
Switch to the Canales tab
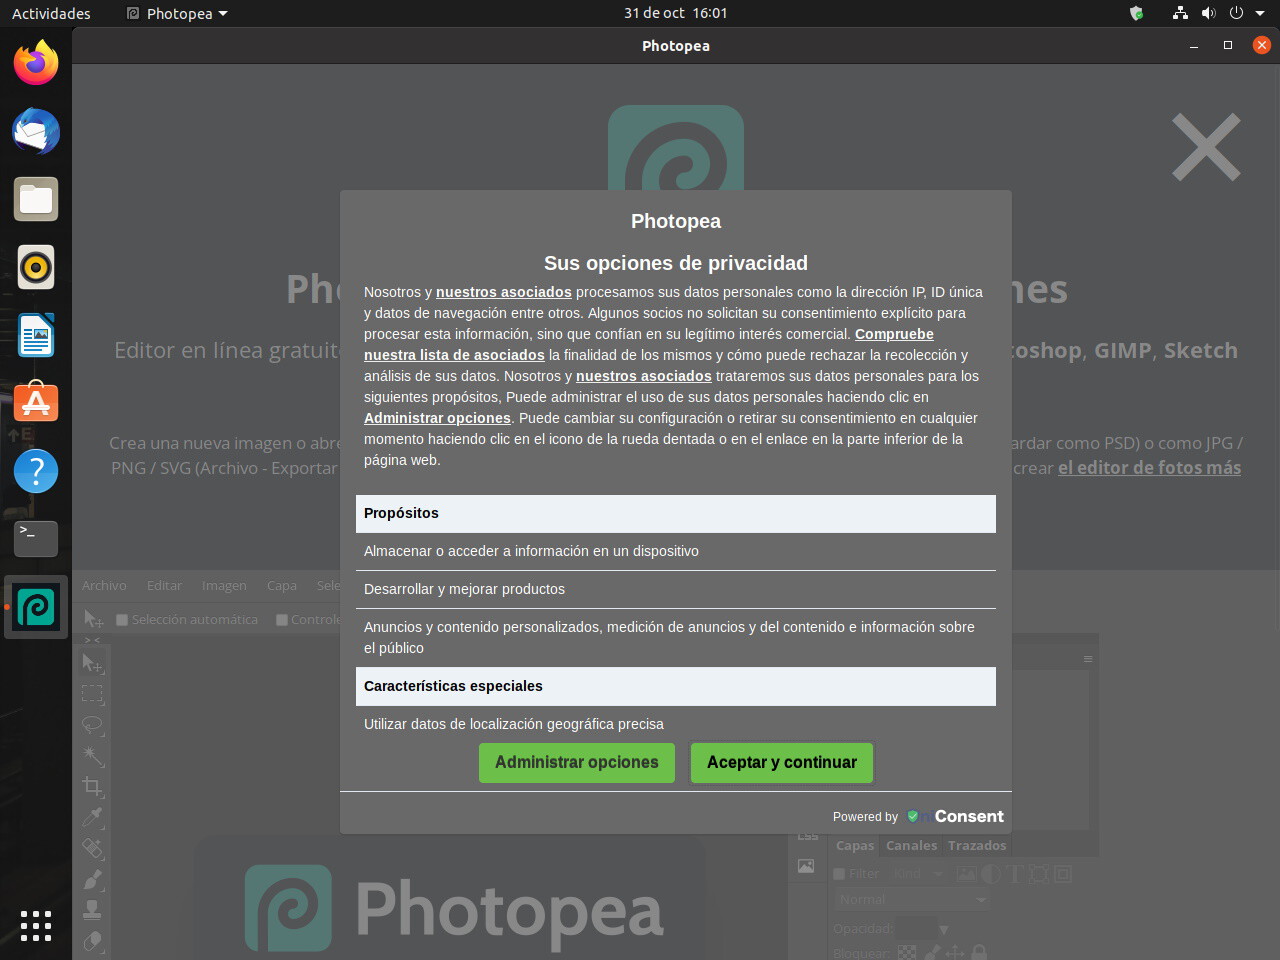click(x=911, y=846)
